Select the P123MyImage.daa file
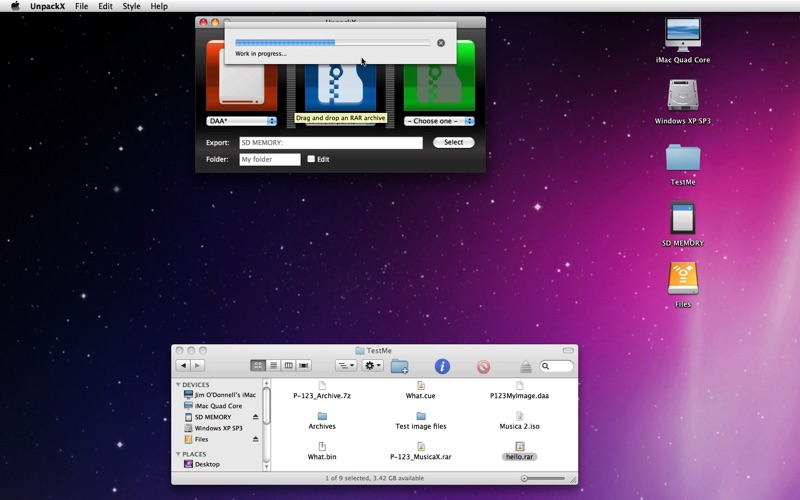Screen dimensions: 800x500 pyautogui.click(x=519, y=391)
